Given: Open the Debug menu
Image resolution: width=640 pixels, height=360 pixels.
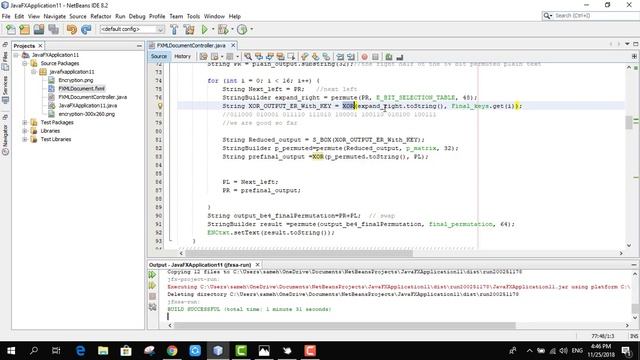Looking at the screenshot, I should (137, 16).
